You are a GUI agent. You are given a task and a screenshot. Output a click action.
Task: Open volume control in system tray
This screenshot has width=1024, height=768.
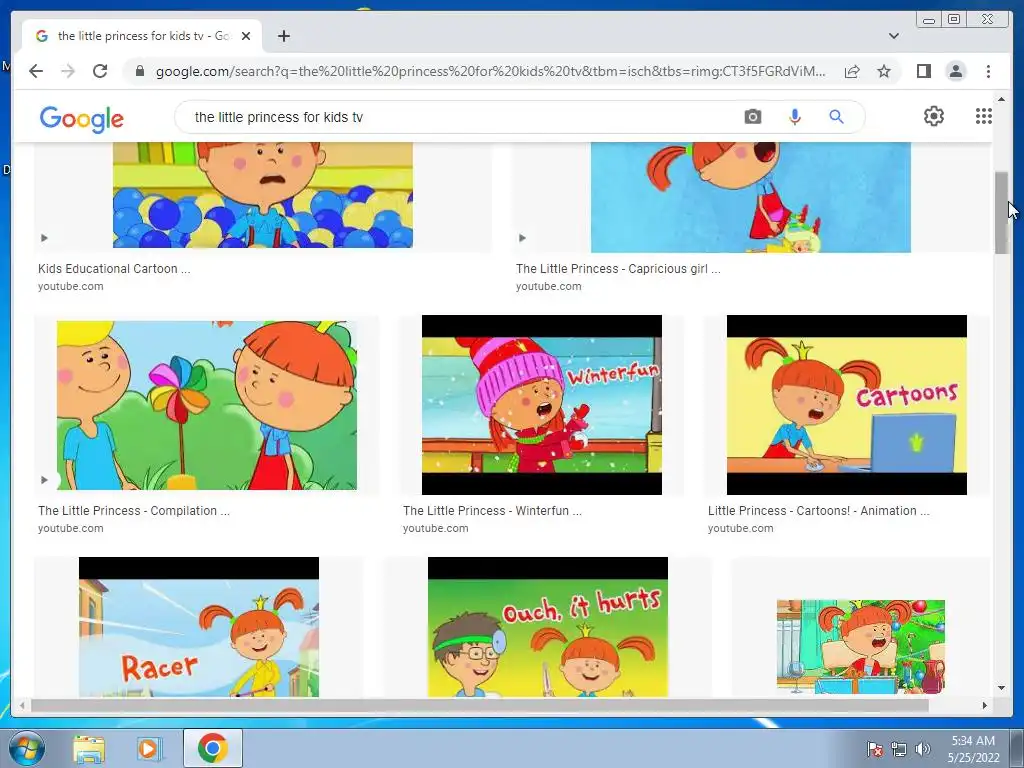pos(923,749)
